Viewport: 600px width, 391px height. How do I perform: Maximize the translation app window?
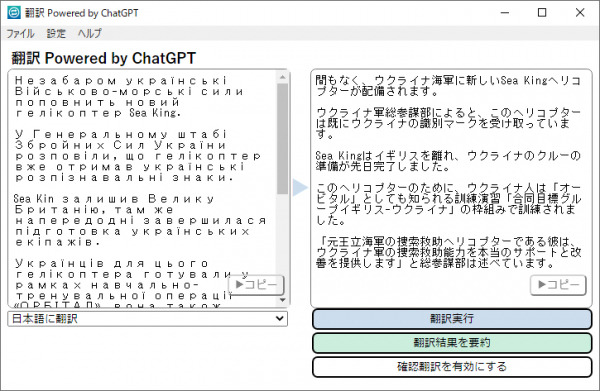pyautogui.click(x=542, y=13)
